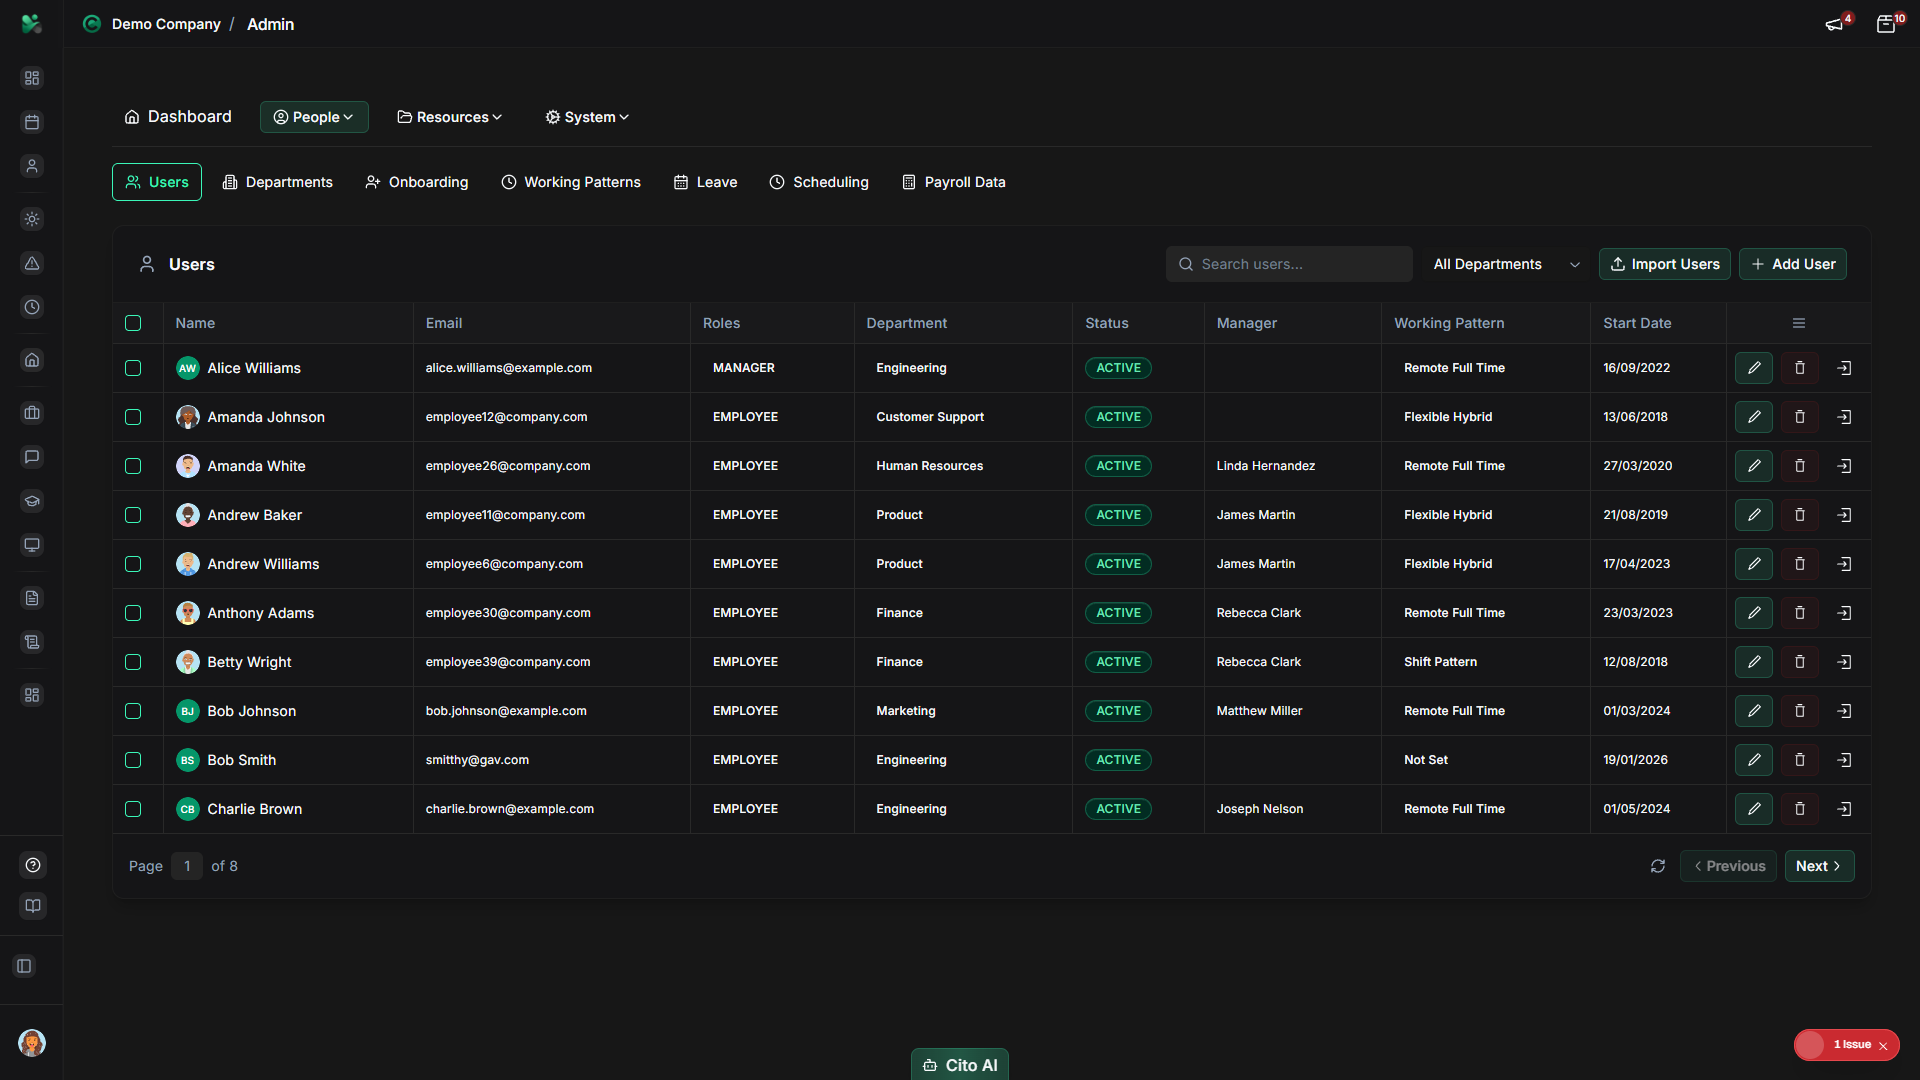Open the alerts warning triangle in the sidebar

(x=32, y=264)
